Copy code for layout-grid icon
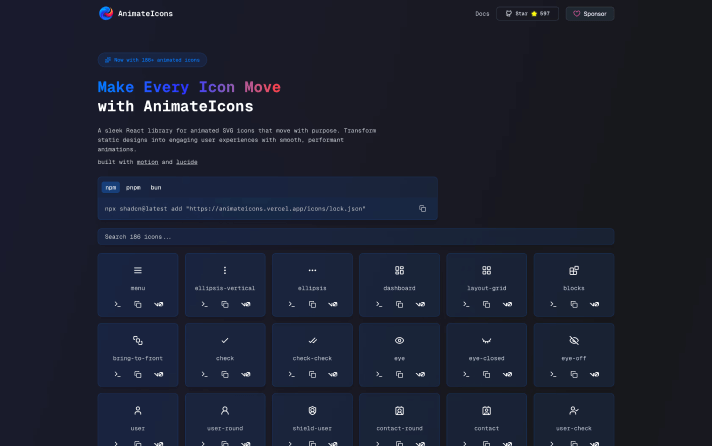Image resolution: width=712 pixels, height=446 pixels. (486, 304)
